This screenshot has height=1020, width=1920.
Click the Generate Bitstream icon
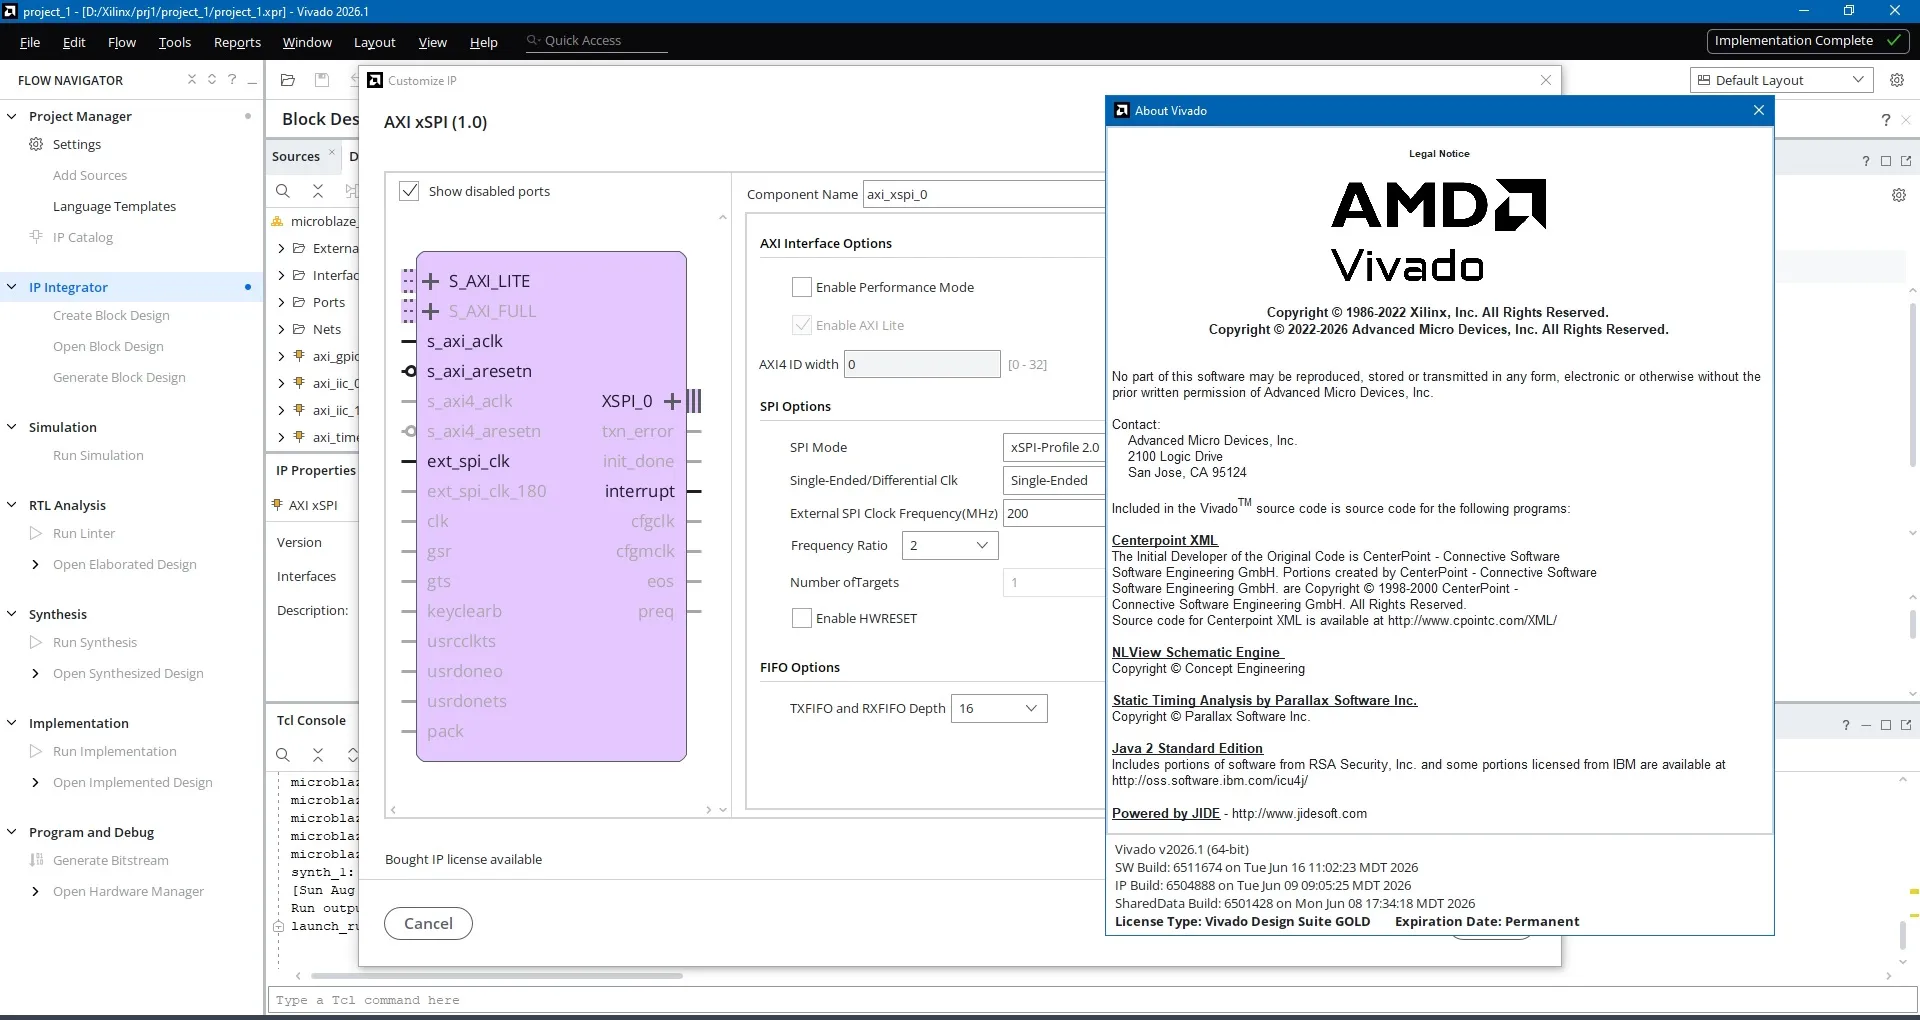pos(37,860)
